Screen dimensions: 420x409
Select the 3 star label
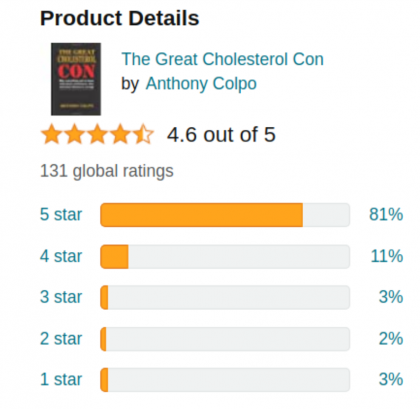pyautogui.click(x=61, y=297)
